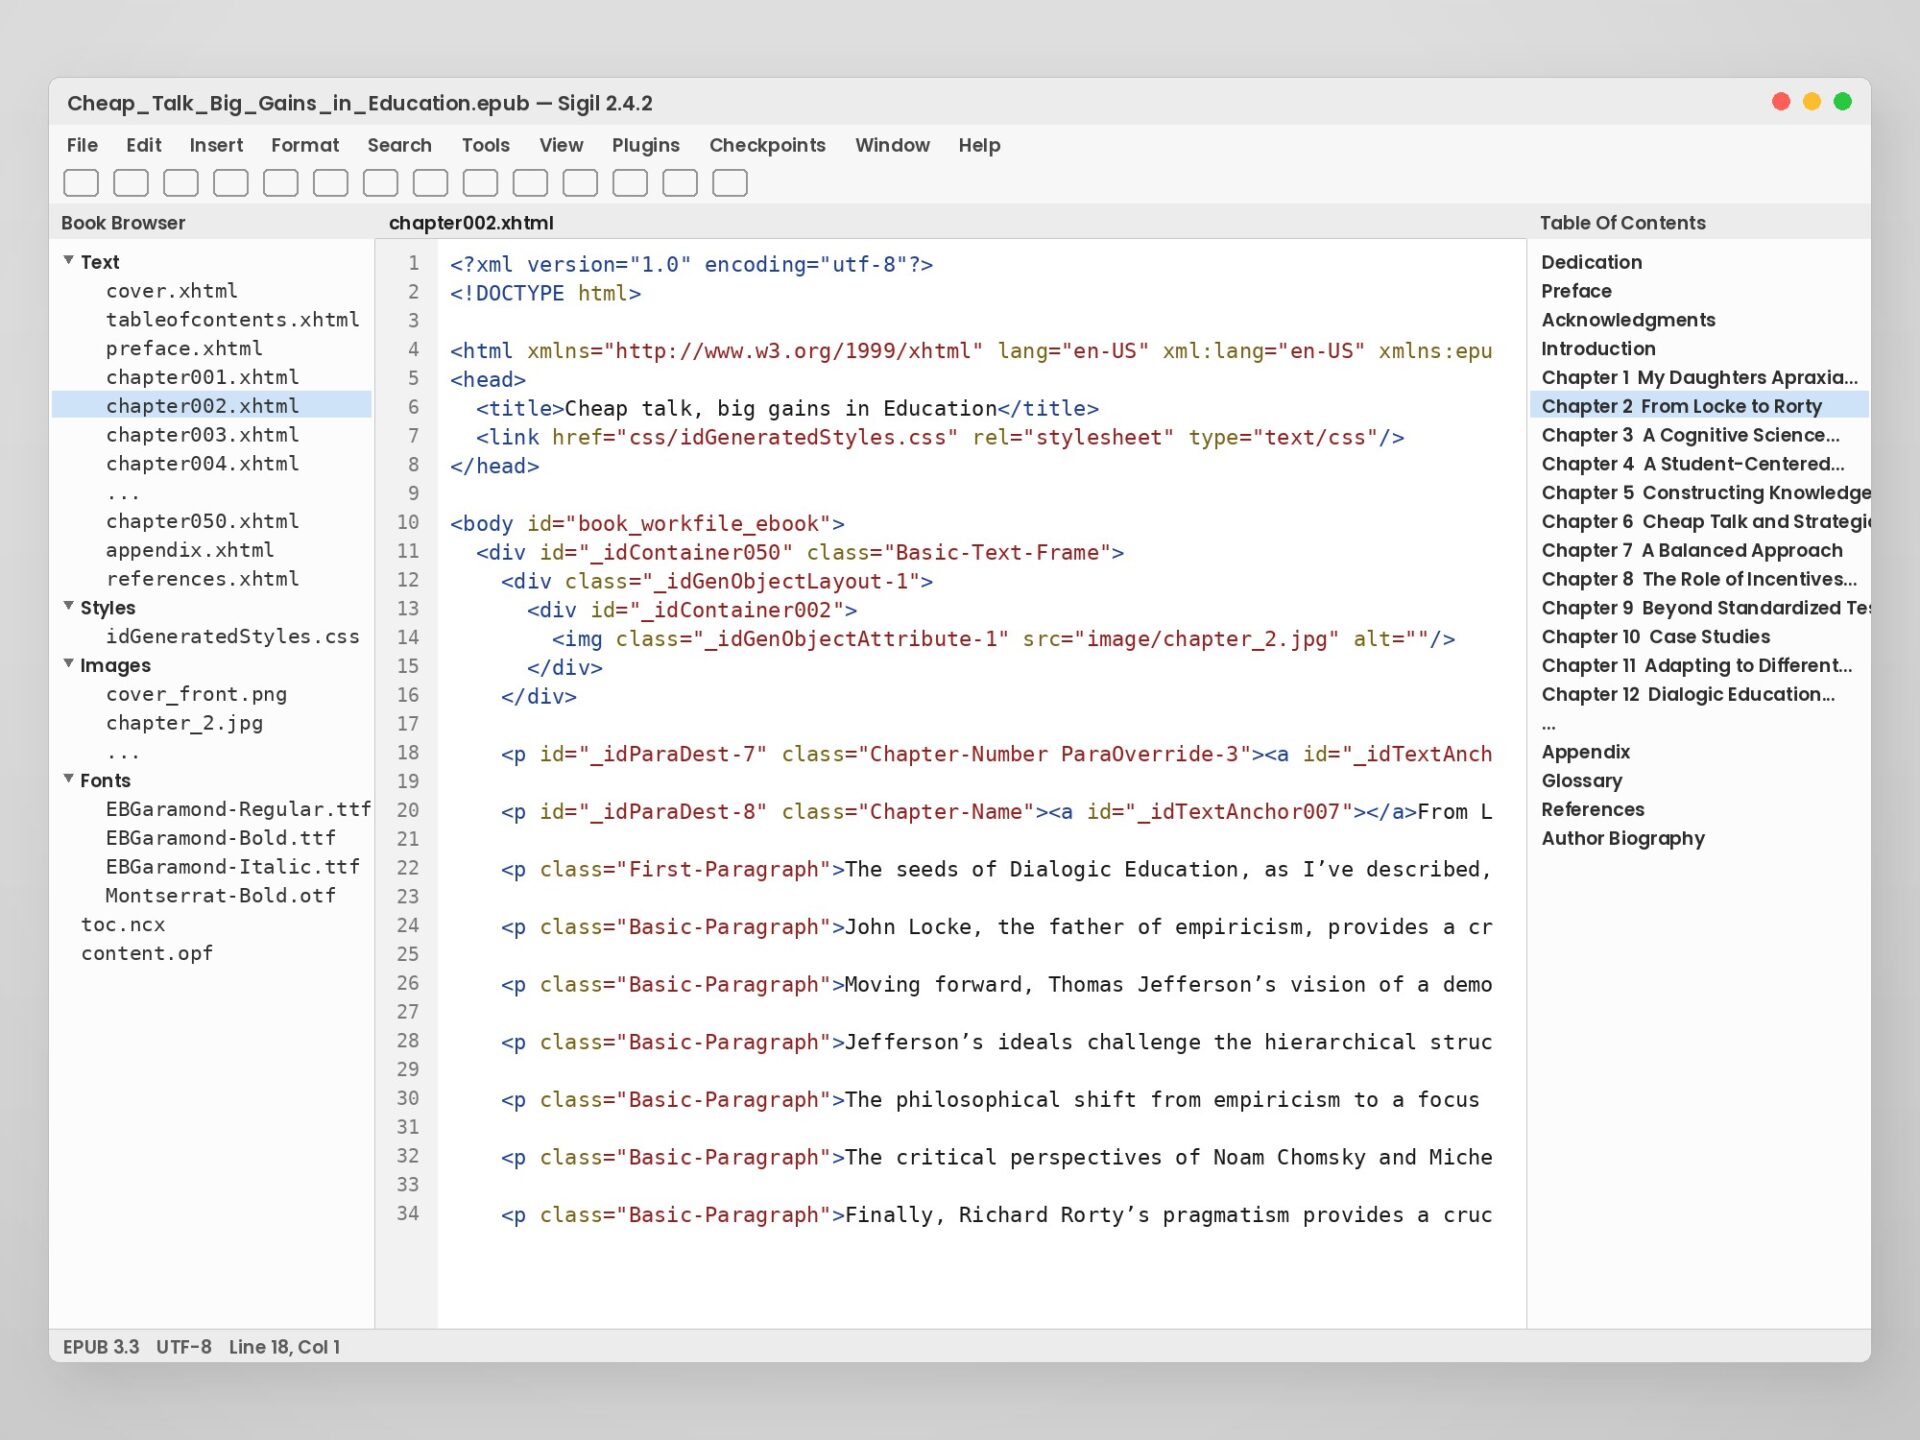1920x1440 pixels.
Task: Open the Window menu
Action: click(892, 145)
